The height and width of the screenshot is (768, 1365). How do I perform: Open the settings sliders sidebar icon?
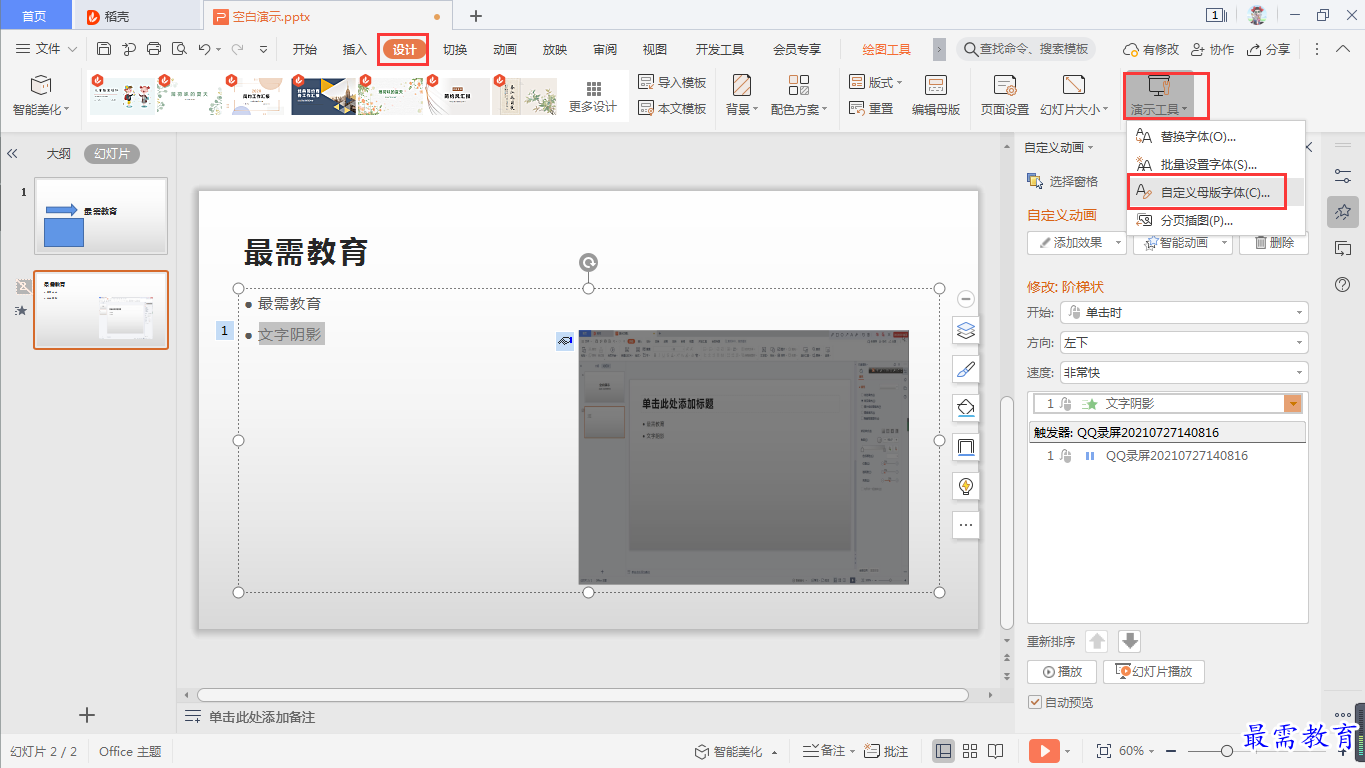pyautogui.click(x=1343, y=175)
